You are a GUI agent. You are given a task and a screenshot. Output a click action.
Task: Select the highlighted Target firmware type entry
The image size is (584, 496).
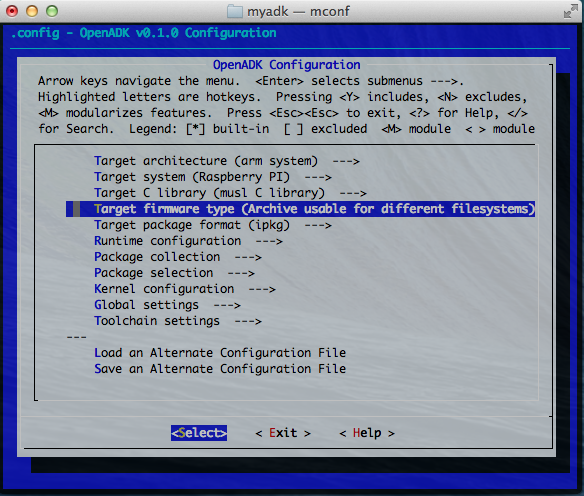(x=301, y=209)
